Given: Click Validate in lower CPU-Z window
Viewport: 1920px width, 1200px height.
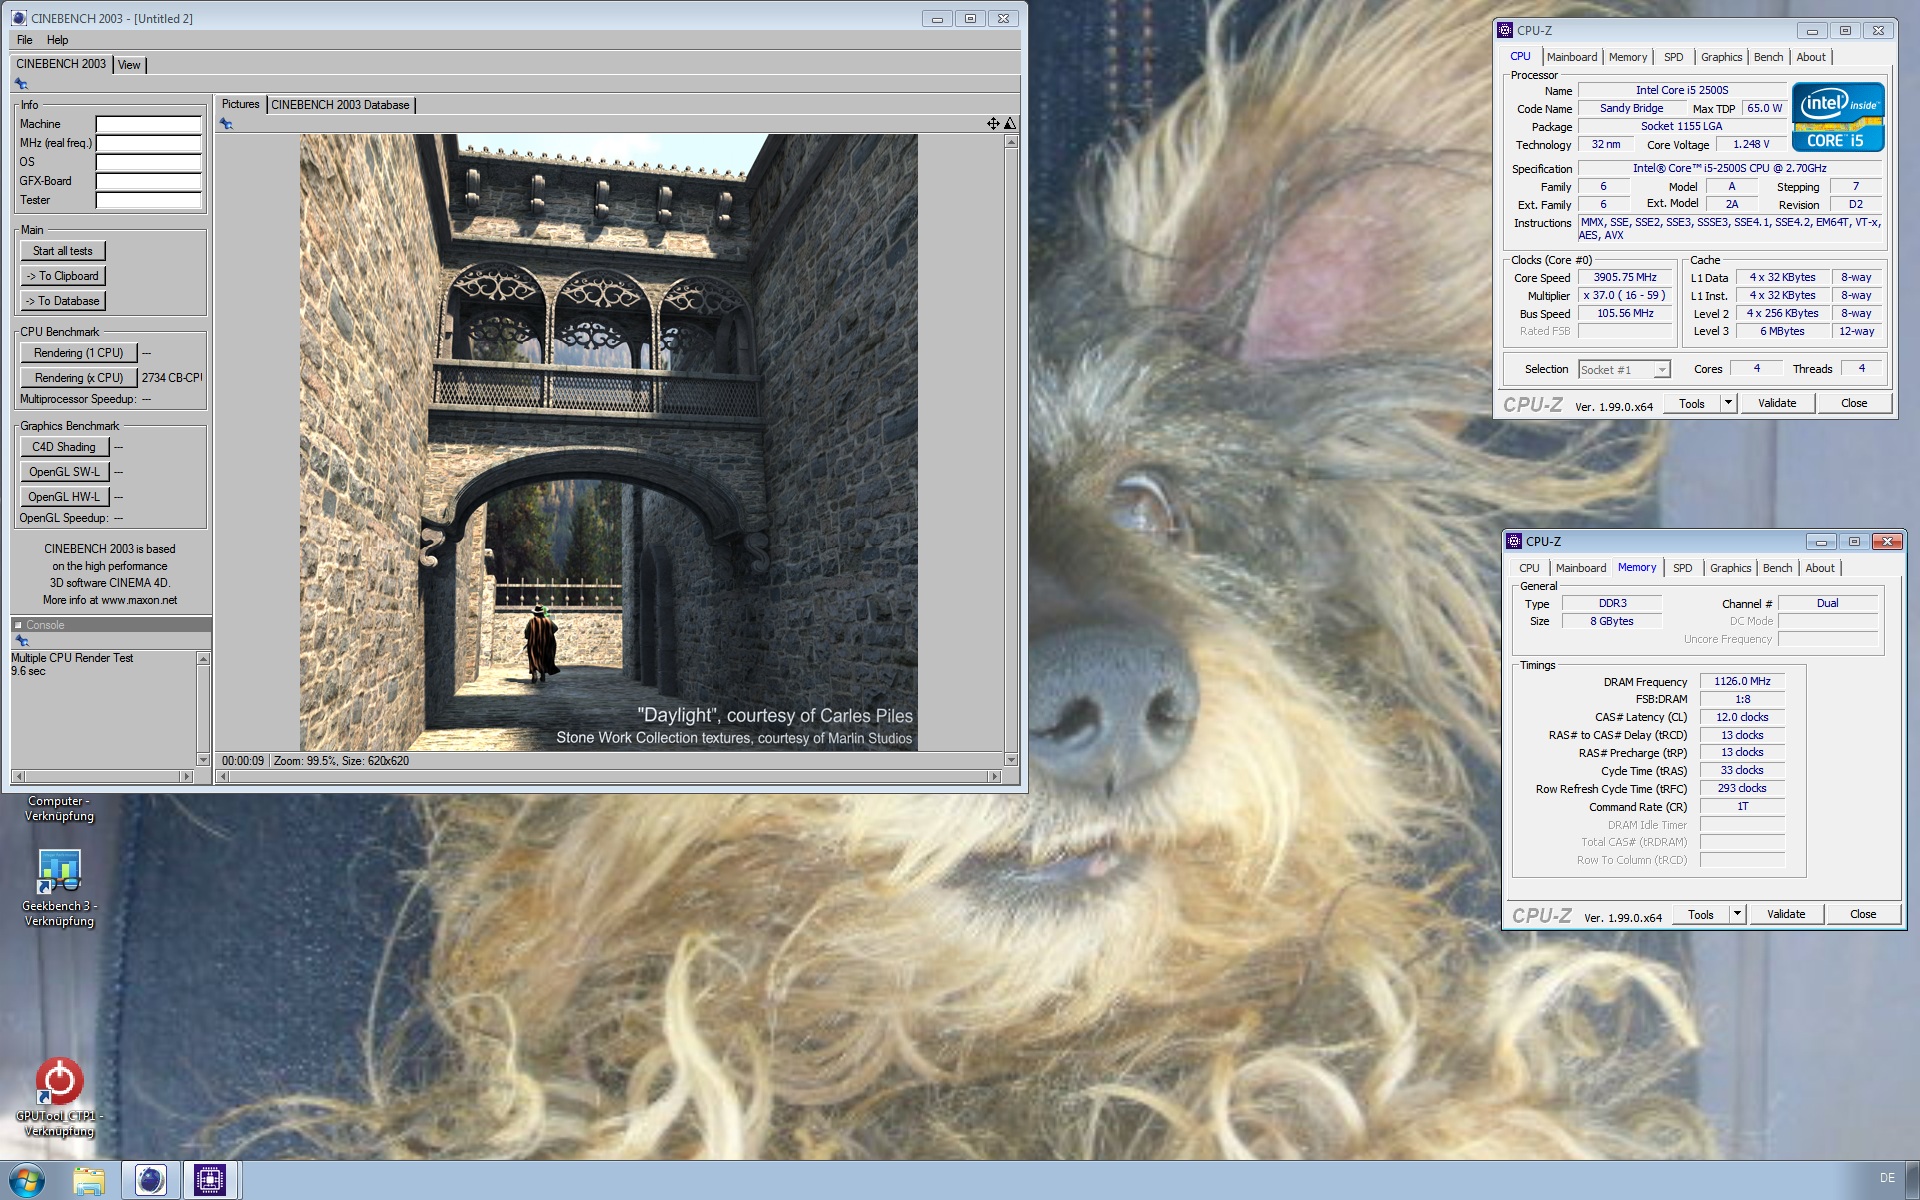Looking at the screenshot, I should [x=1786, y=914].
